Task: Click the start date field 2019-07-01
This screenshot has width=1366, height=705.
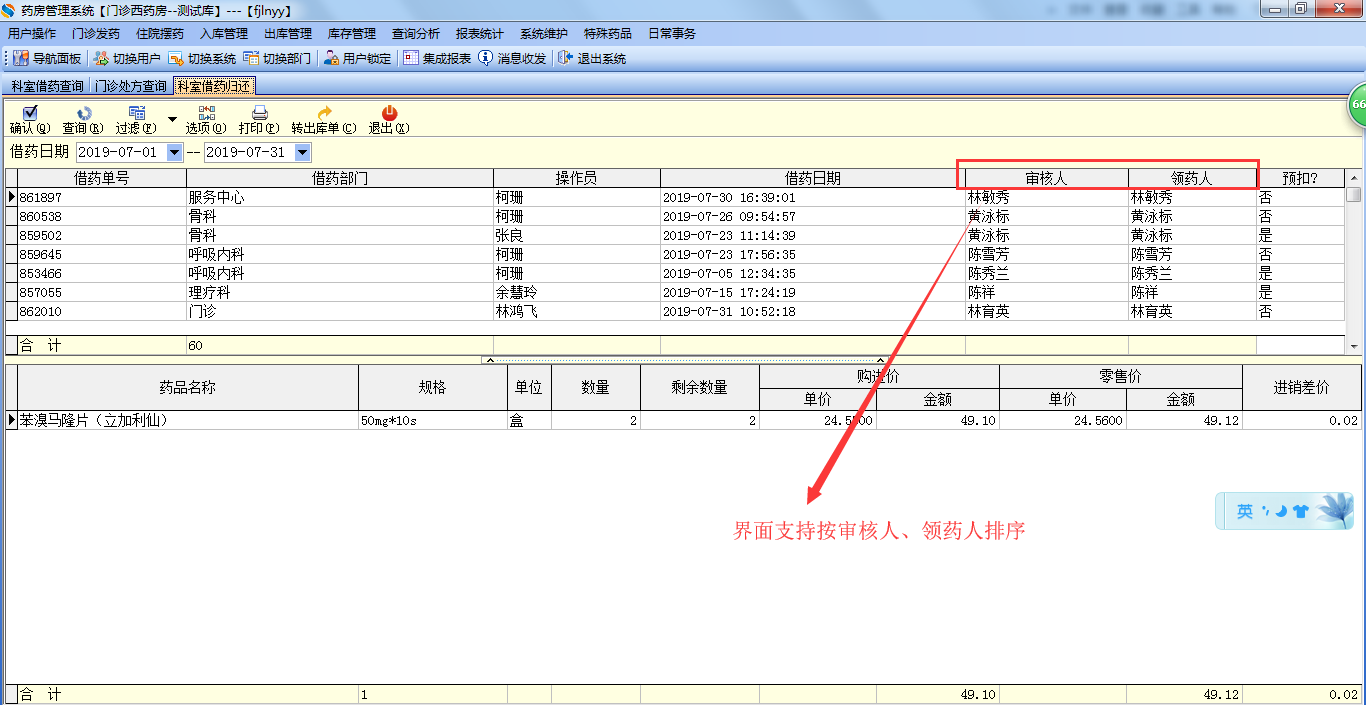Action: (121, 153)
